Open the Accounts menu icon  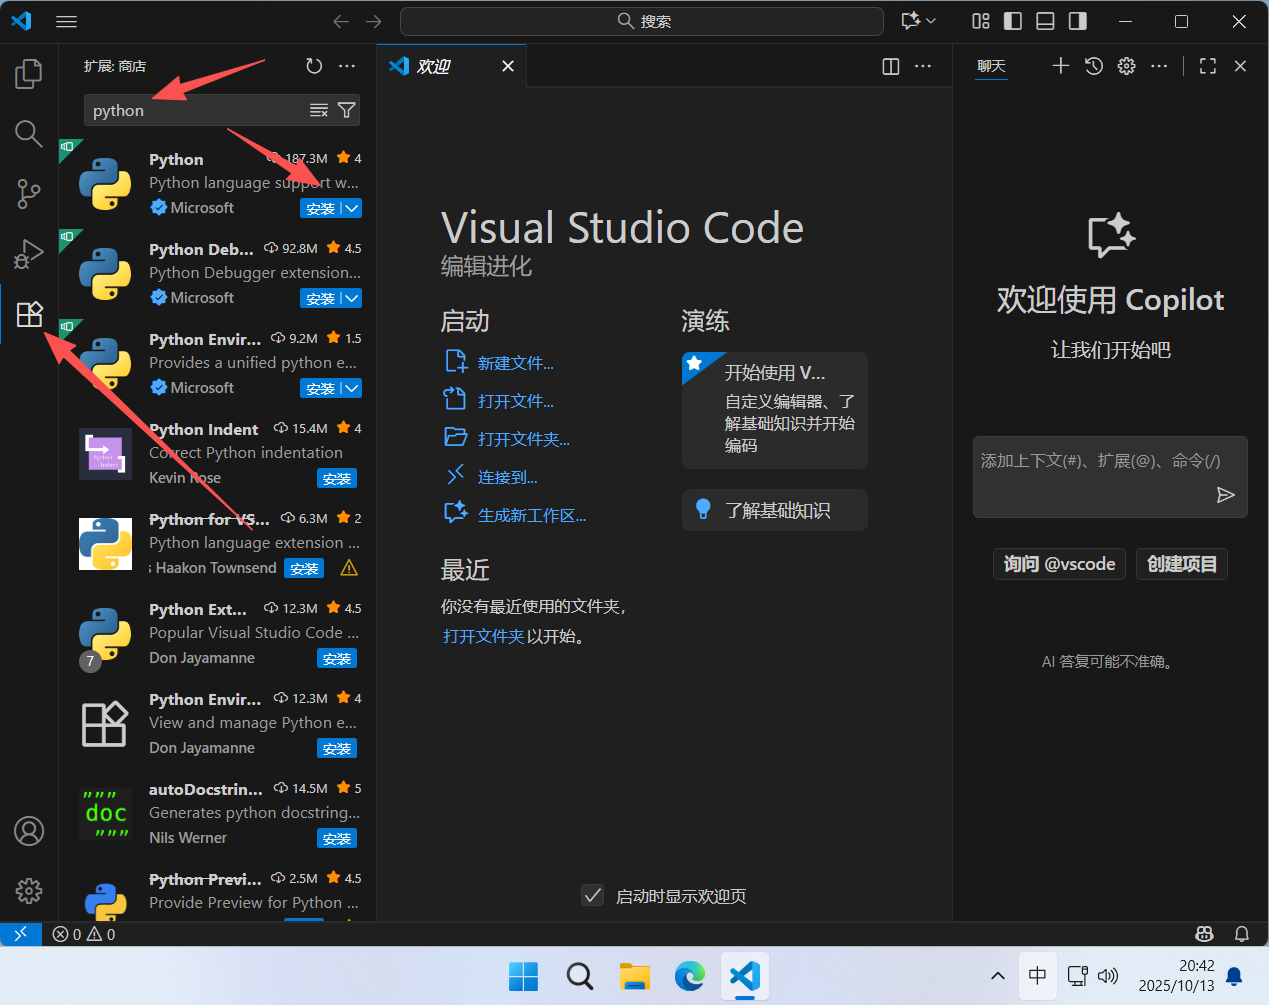point(29,831)
